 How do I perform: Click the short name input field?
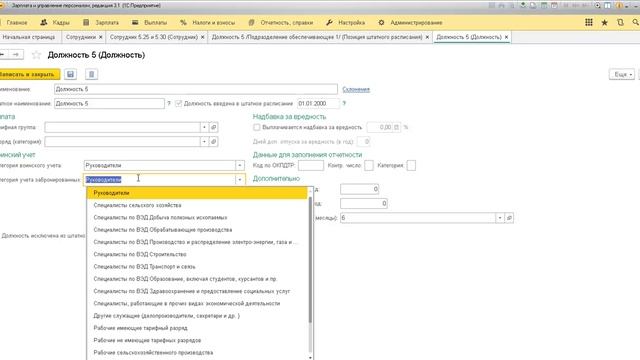point(109,104)
